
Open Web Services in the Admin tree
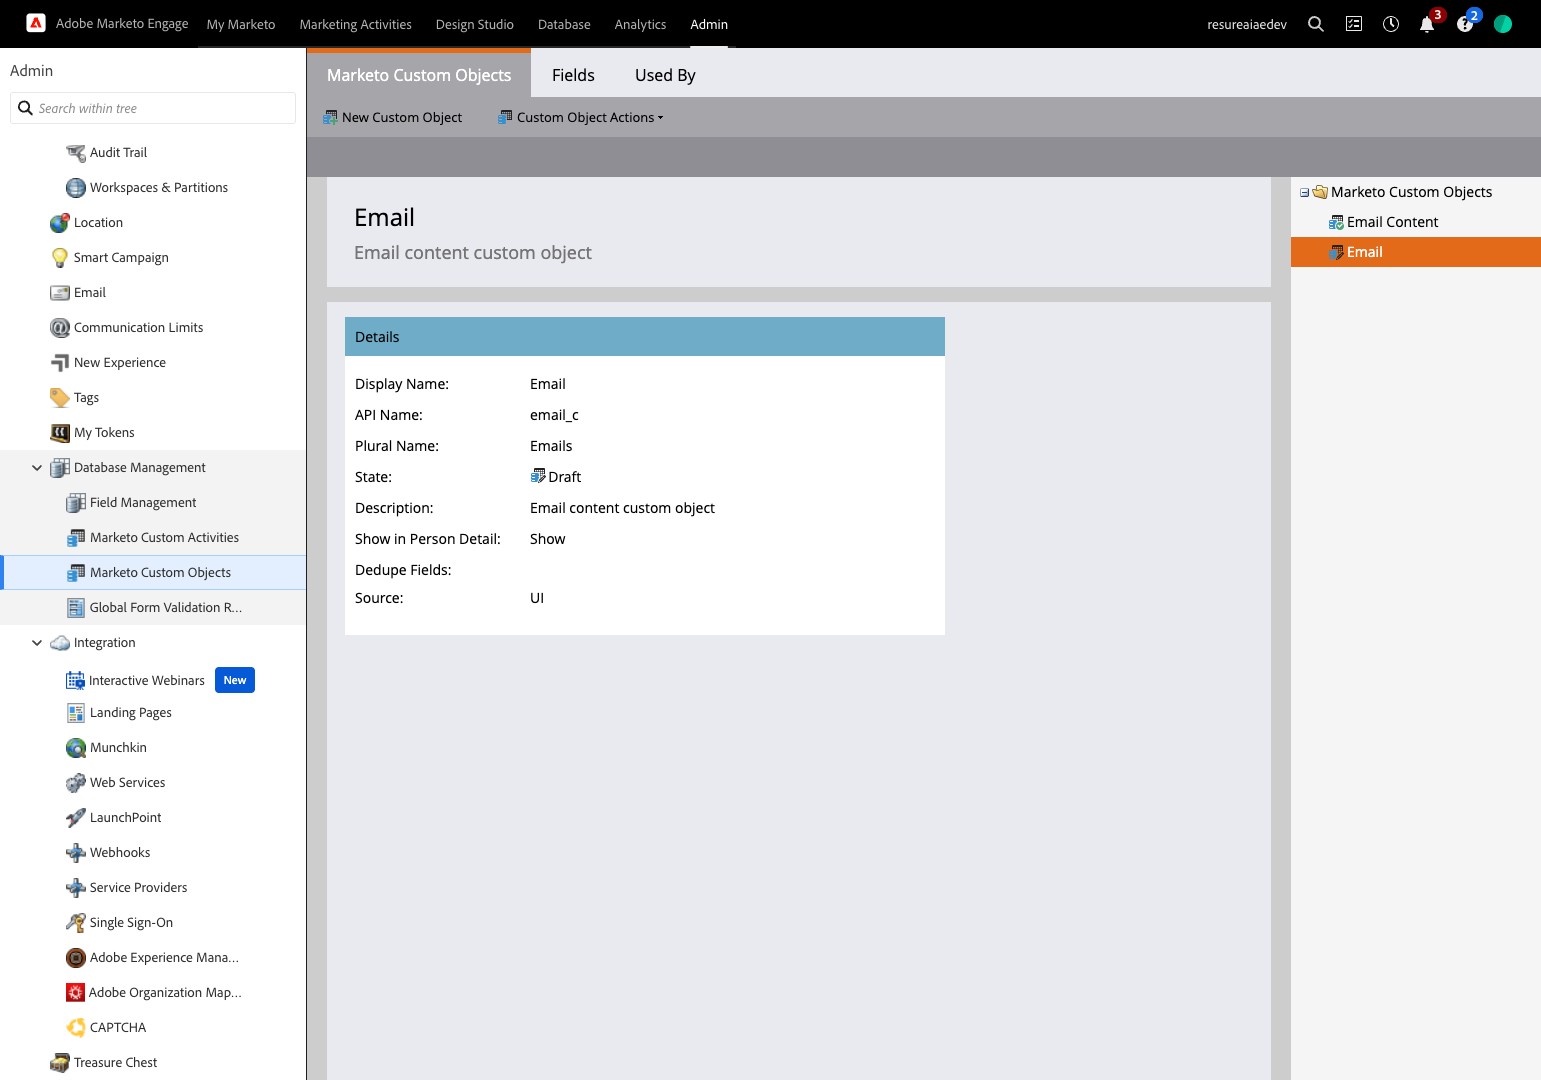pos(127,783)
